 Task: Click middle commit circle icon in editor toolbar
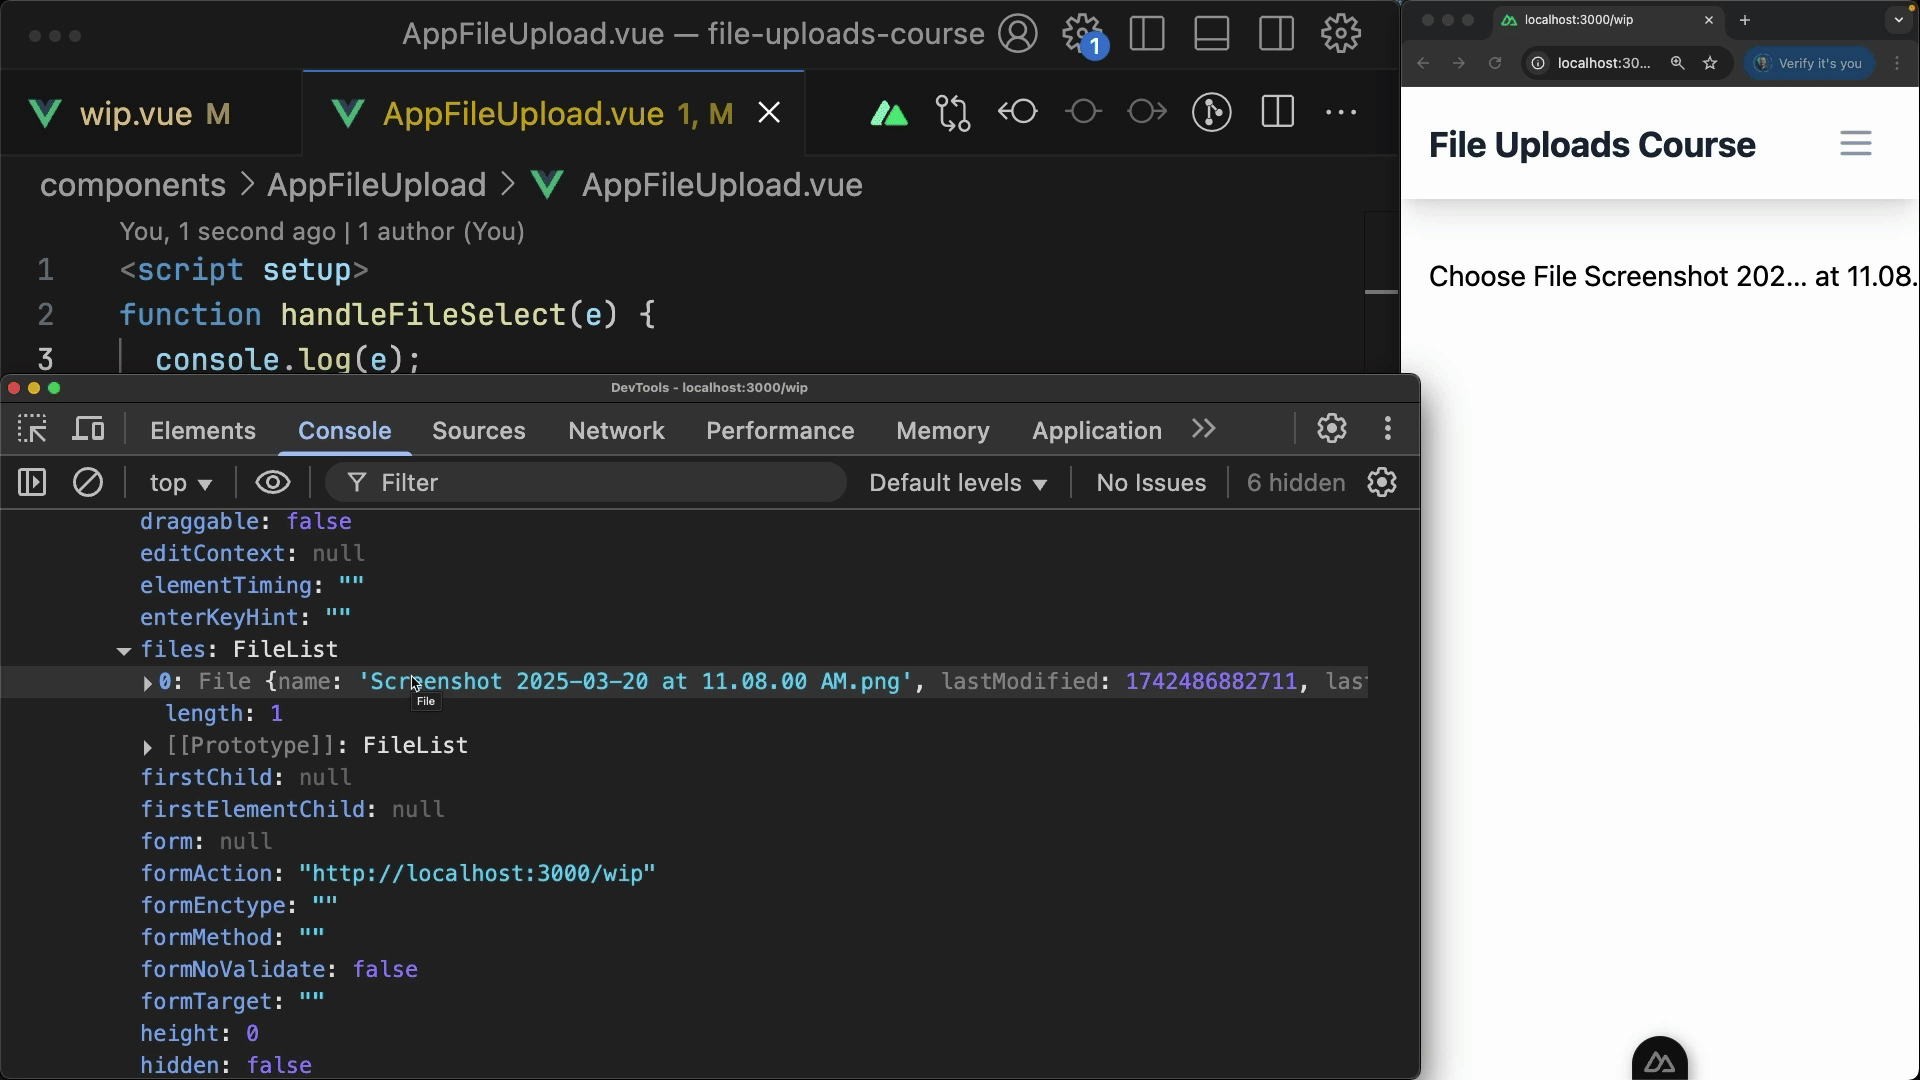pos(1083,112)
